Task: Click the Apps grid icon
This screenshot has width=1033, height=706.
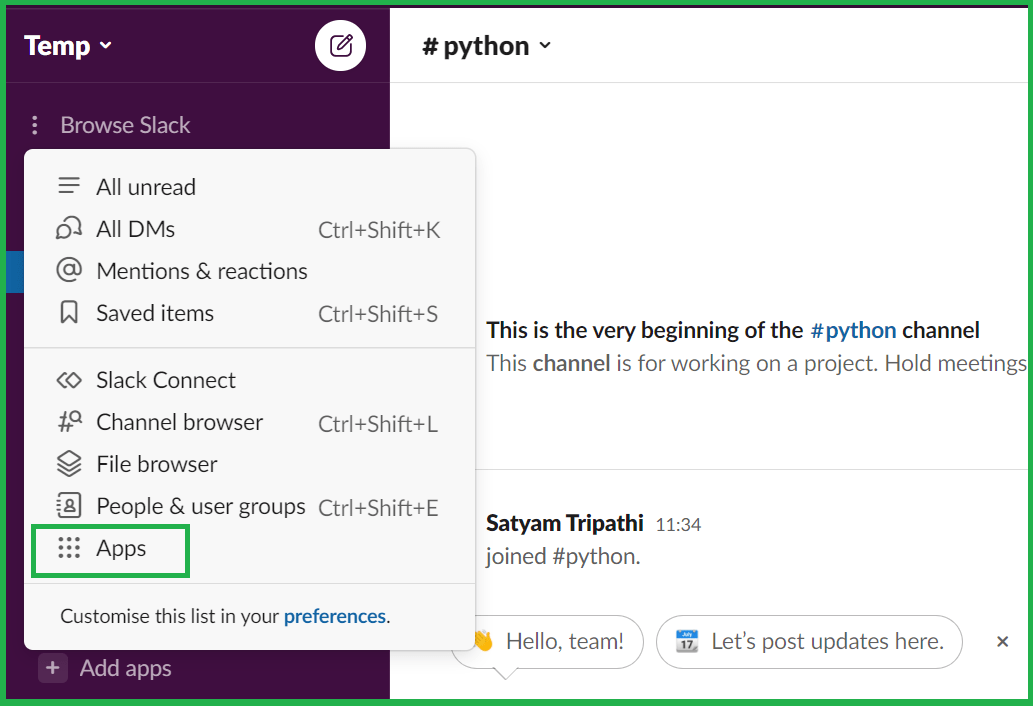Action: click(x=69, y=548)
